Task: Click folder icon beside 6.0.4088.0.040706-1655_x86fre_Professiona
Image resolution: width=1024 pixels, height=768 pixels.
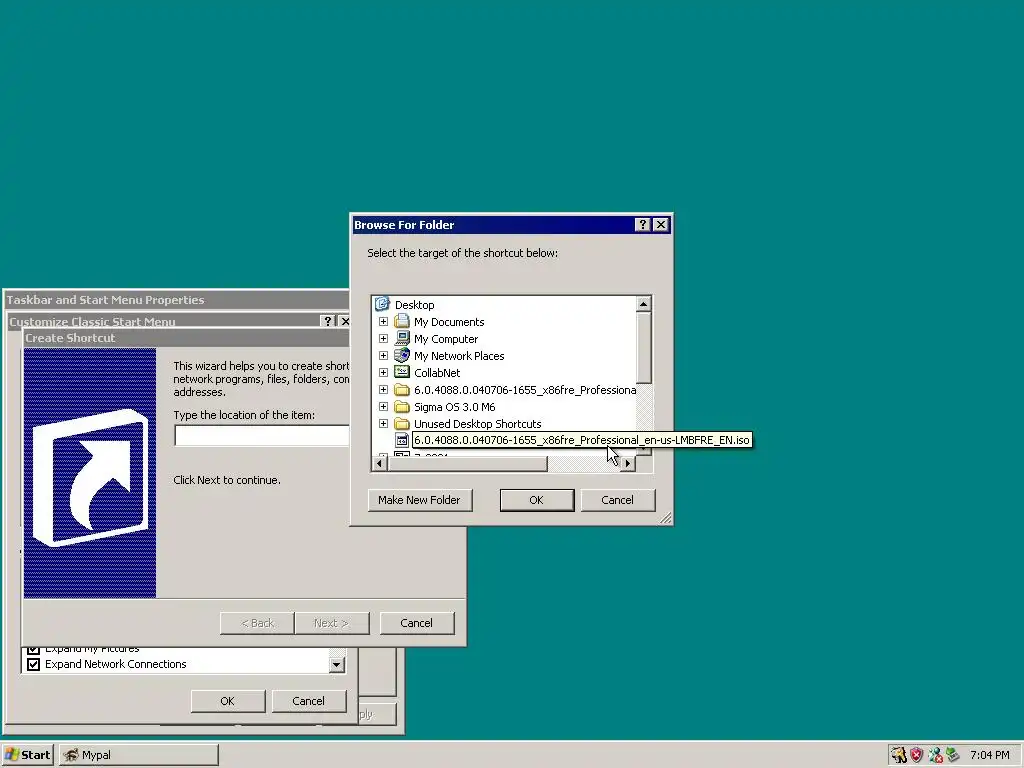Action: coord(402,389)
